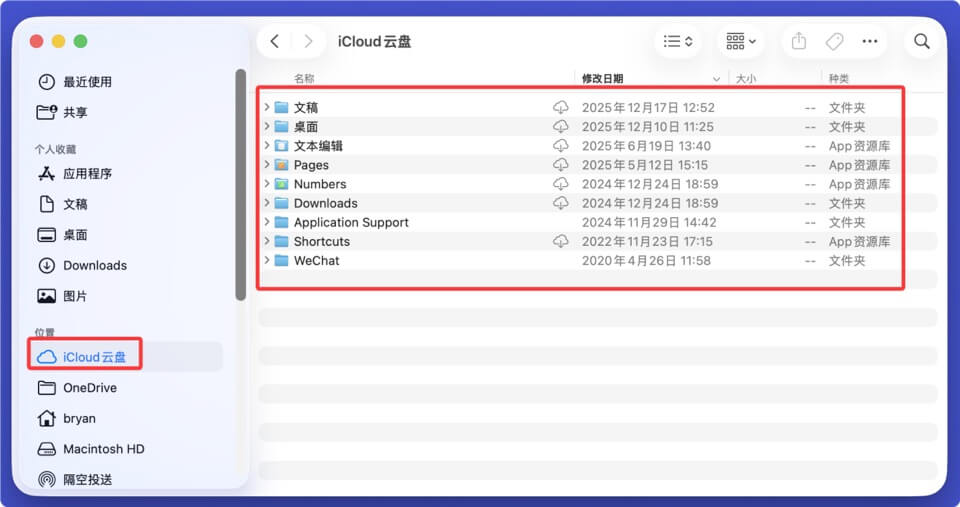Open the grouping options dropdown

pos(741,41)
